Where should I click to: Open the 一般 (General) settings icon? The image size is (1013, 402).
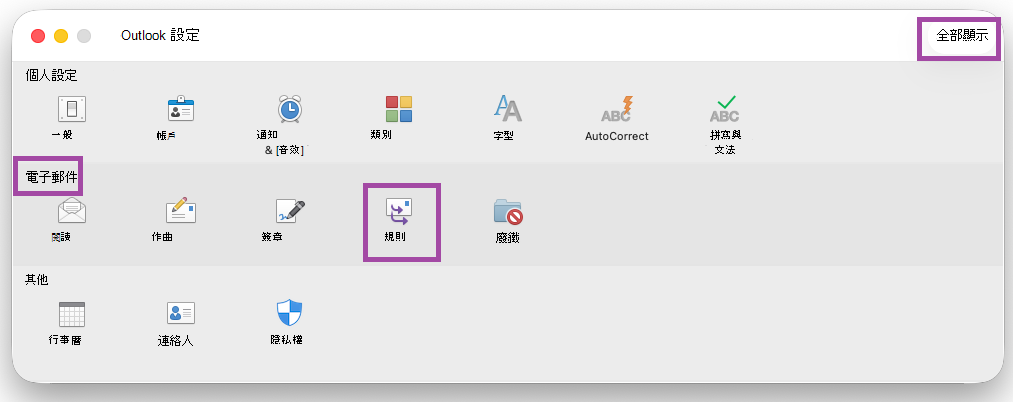pos(72,109)
